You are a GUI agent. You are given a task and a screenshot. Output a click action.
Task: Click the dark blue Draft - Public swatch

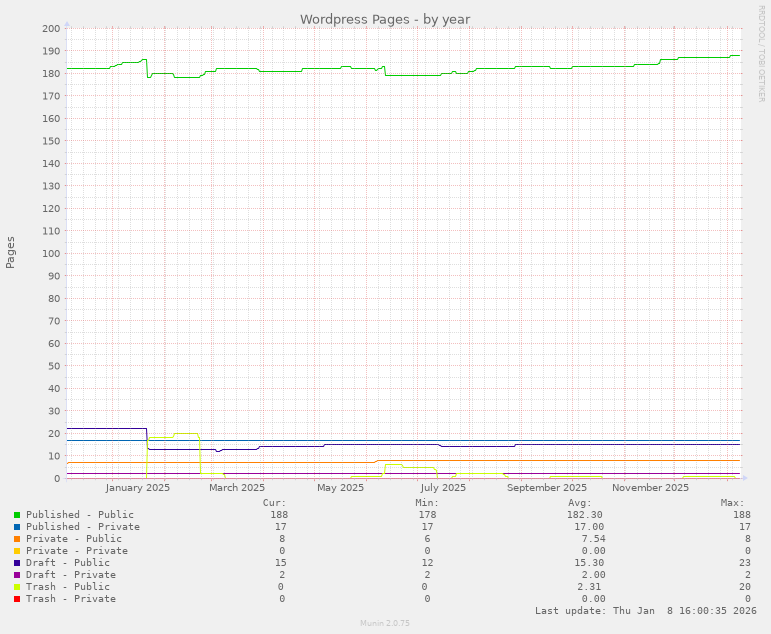(17, 563)
